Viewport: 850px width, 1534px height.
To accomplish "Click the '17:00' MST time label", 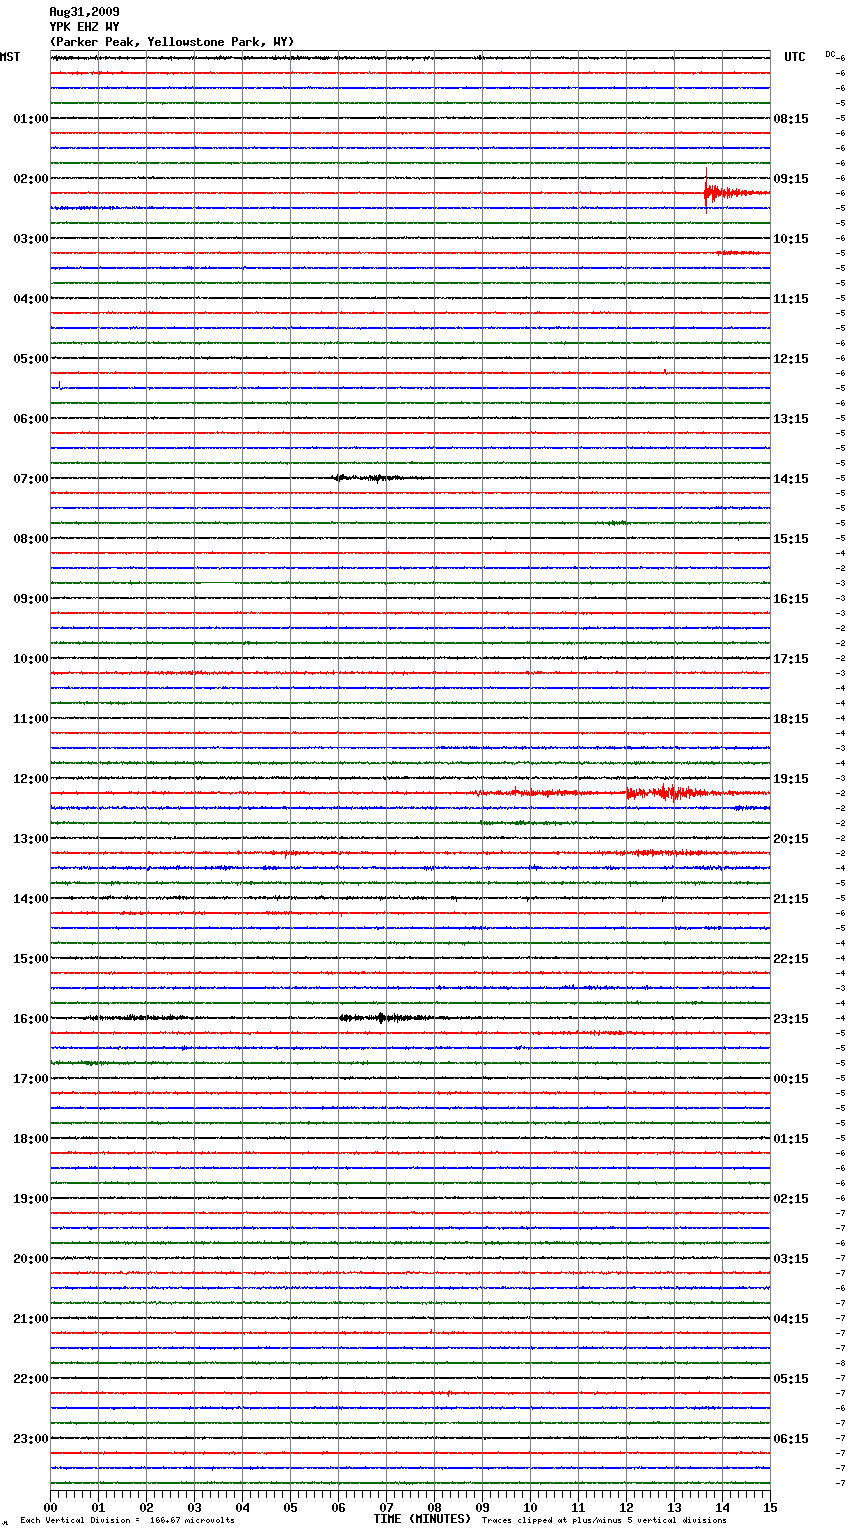I will [x=31, y=1079].
